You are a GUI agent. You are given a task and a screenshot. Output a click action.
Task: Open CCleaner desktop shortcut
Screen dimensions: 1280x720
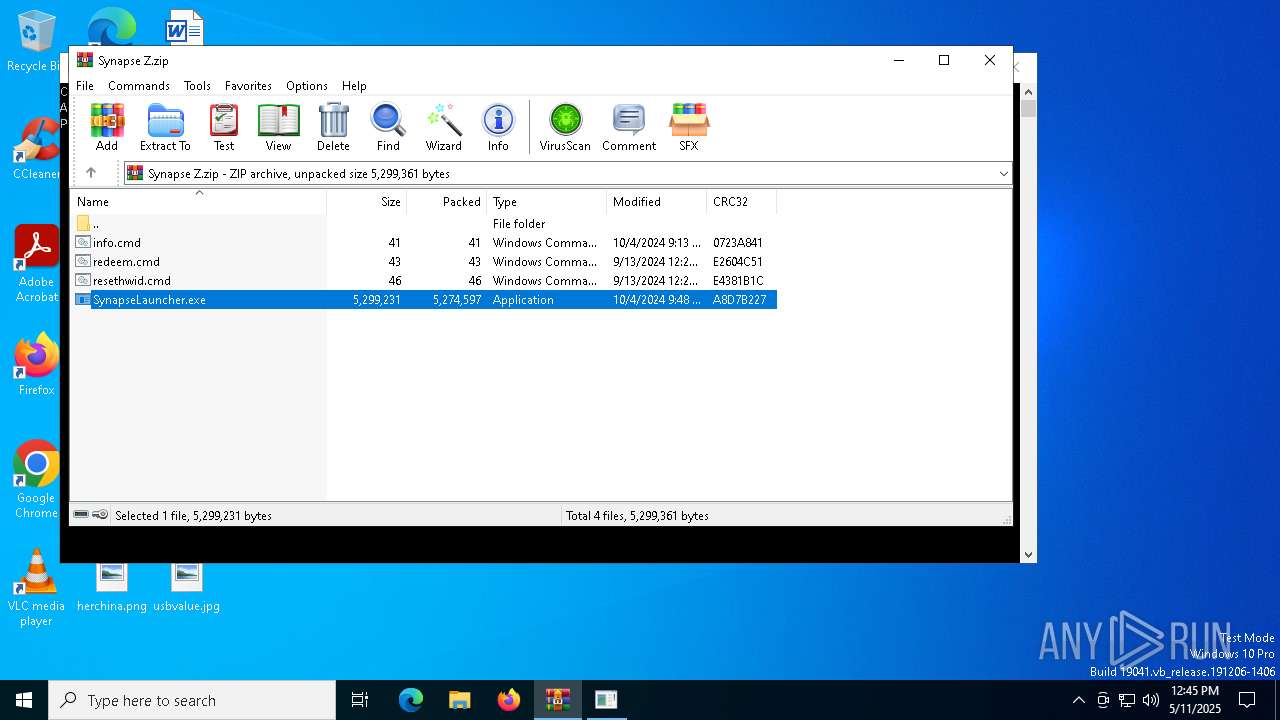[x=36, y=149]
